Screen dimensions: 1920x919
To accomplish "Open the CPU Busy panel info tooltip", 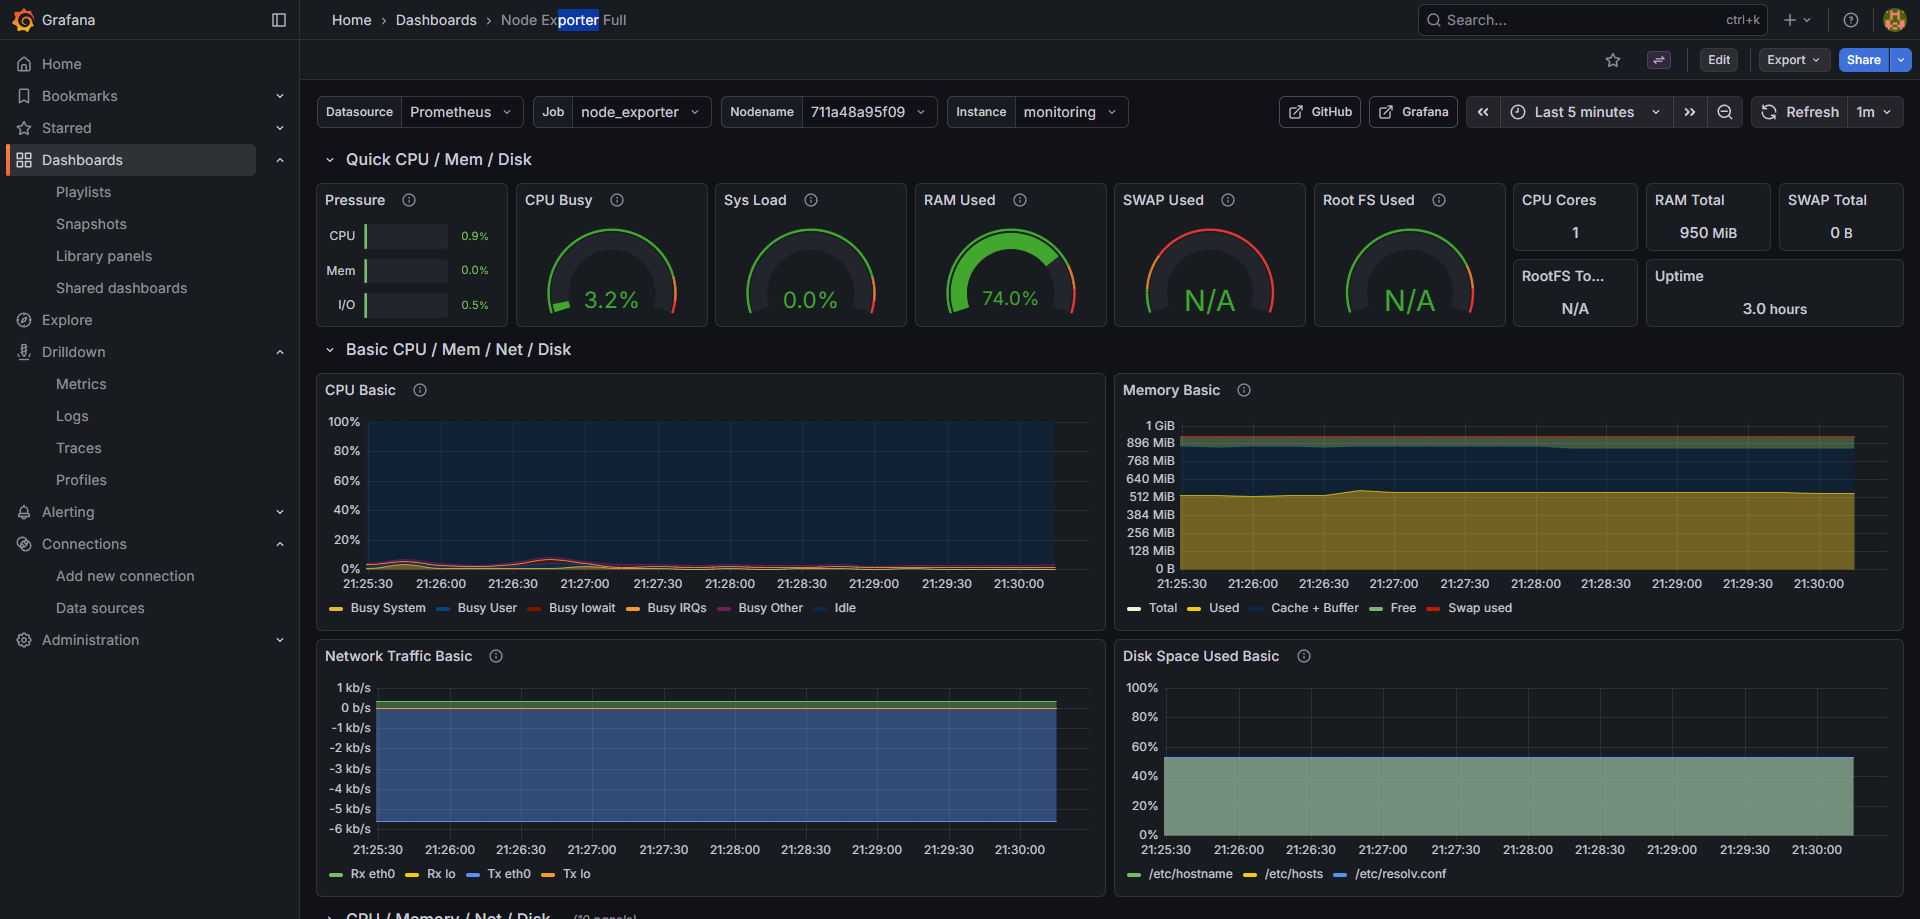I will pos(617,200).
